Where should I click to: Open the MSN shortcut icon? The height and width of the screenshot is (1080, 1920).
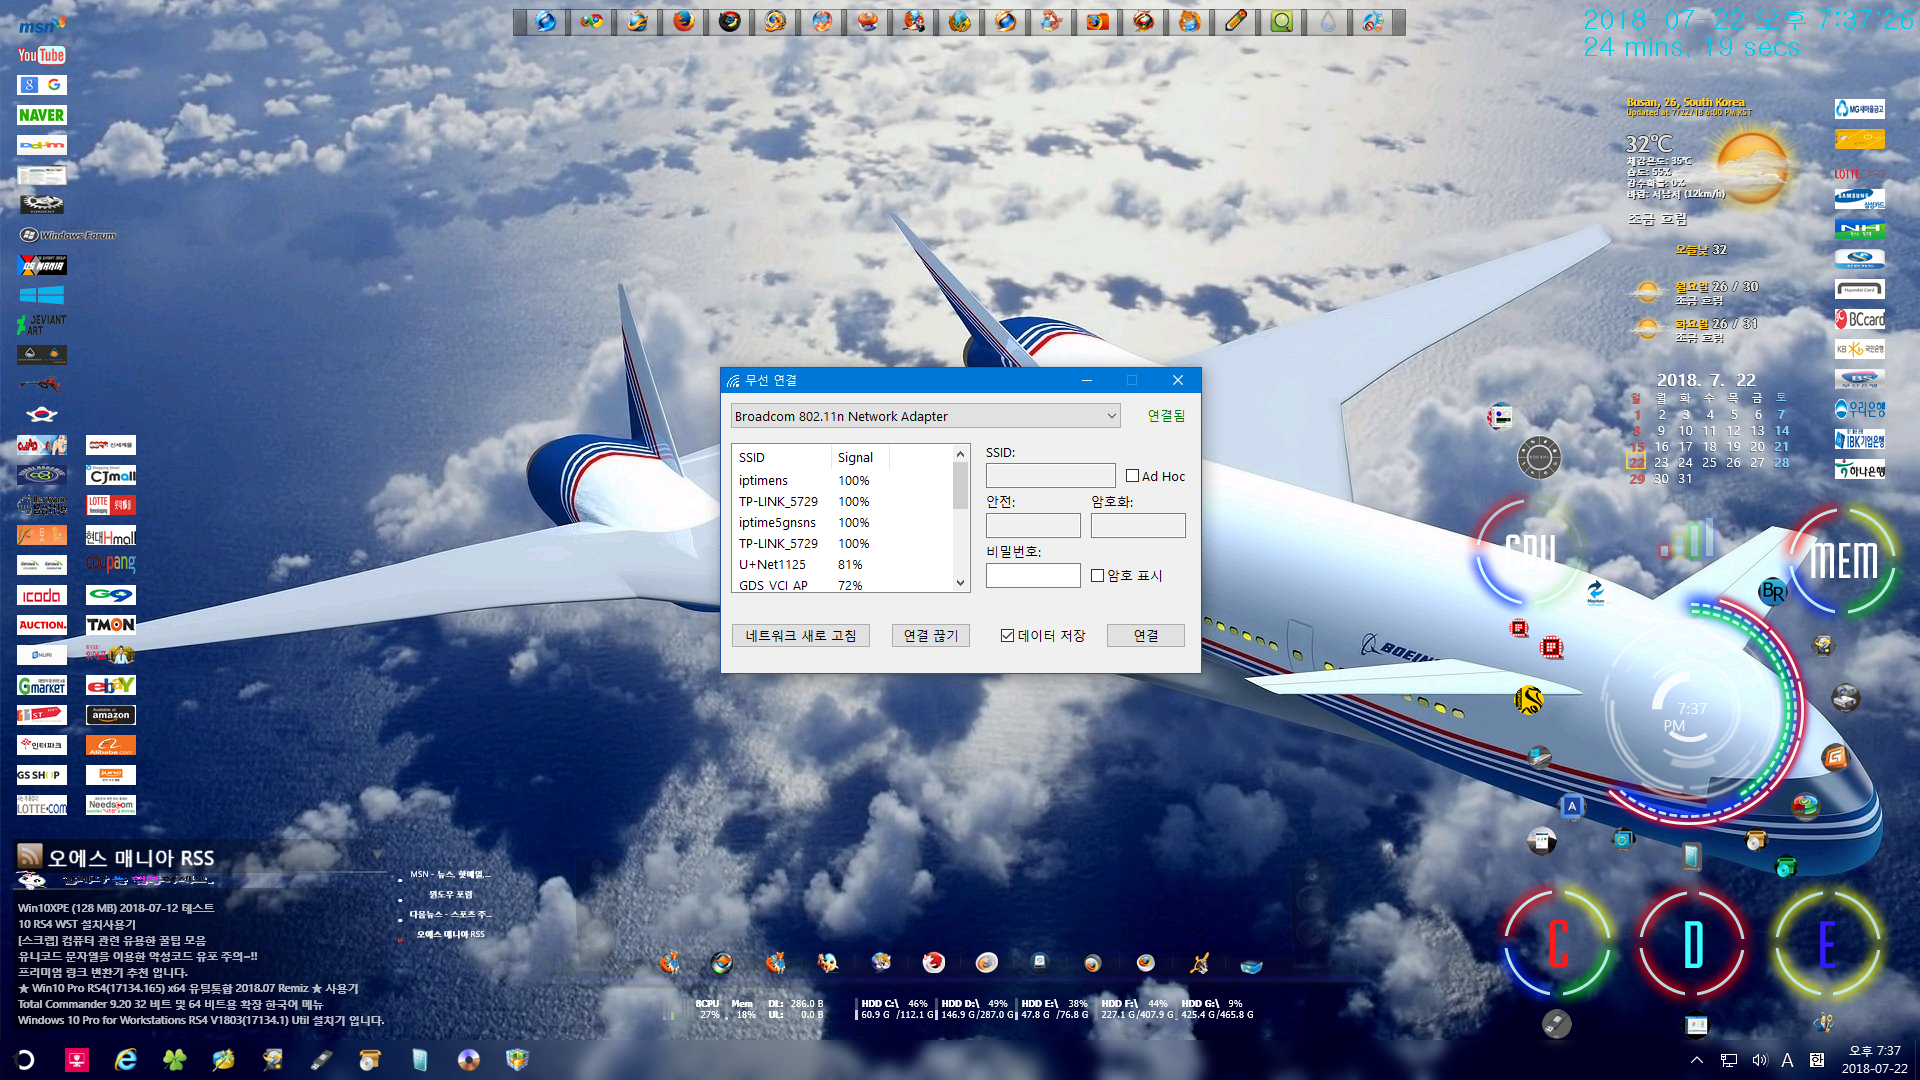point(41,25)
